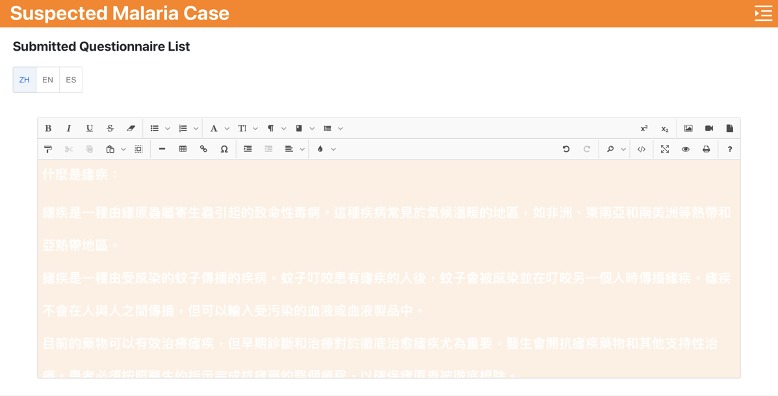Open the text alignment dropdown arrow
This screenshot has height=396, width=778.
302,149
